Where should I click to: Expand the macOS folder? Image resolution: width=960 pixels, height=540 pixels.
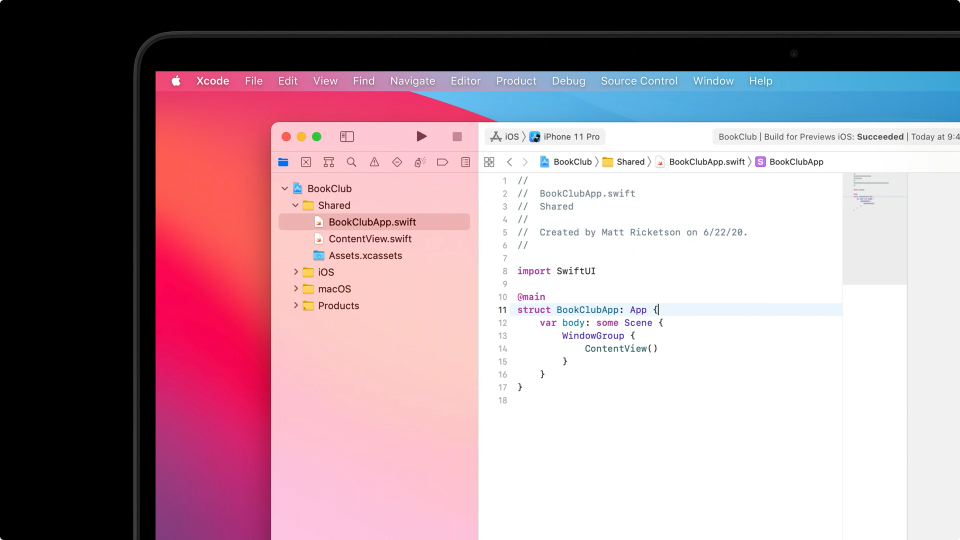pos(296,288)
